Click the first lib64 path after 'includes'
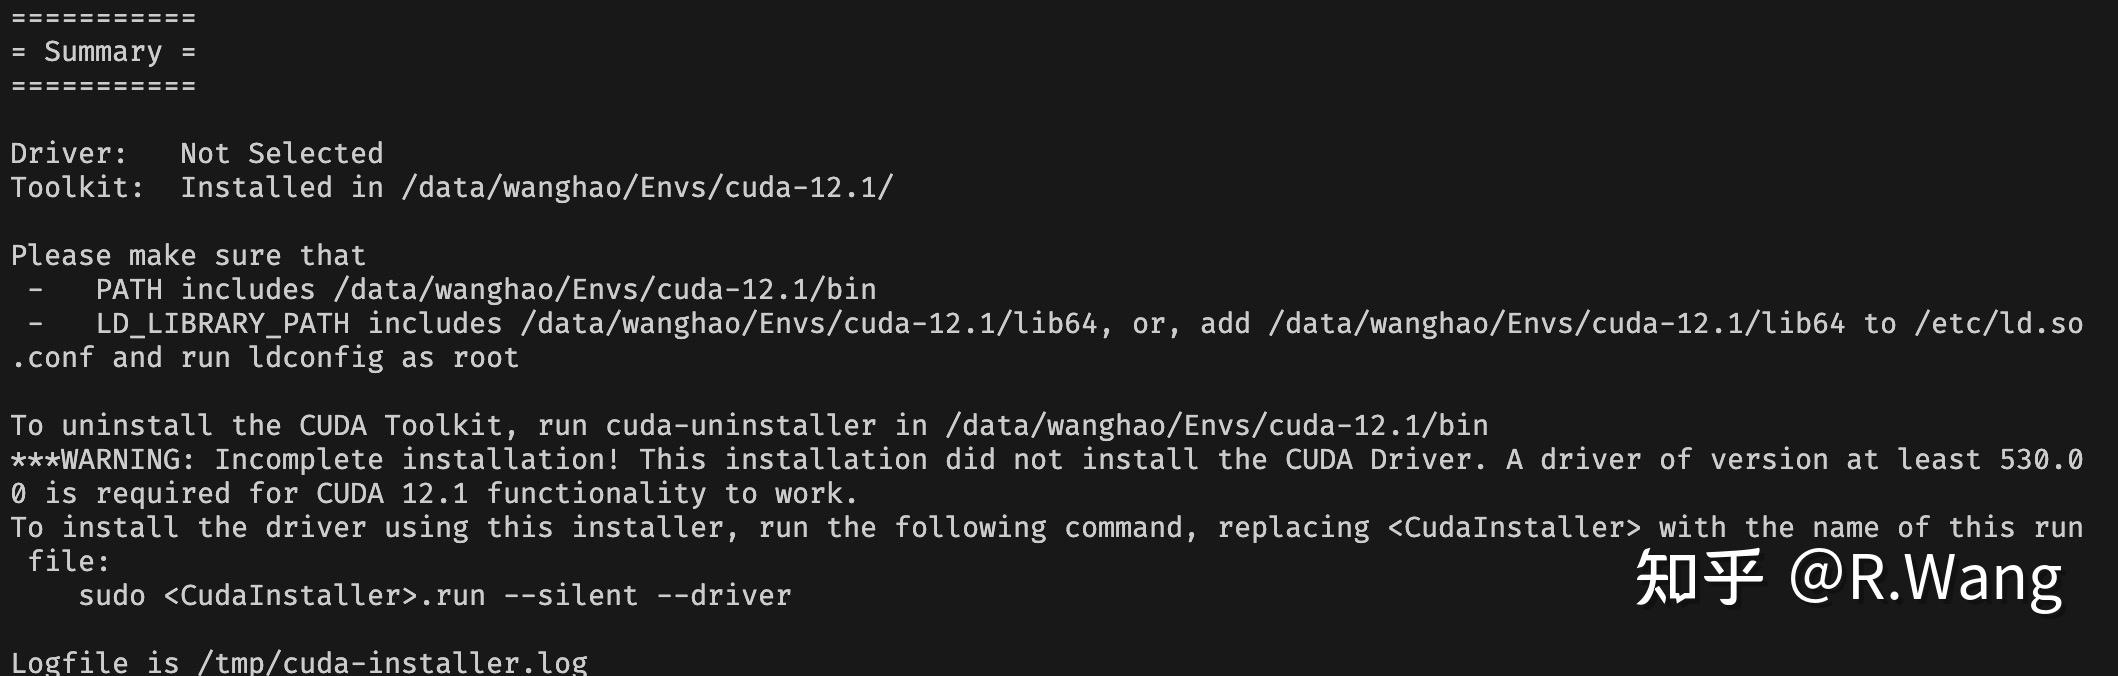 point(809,324)
